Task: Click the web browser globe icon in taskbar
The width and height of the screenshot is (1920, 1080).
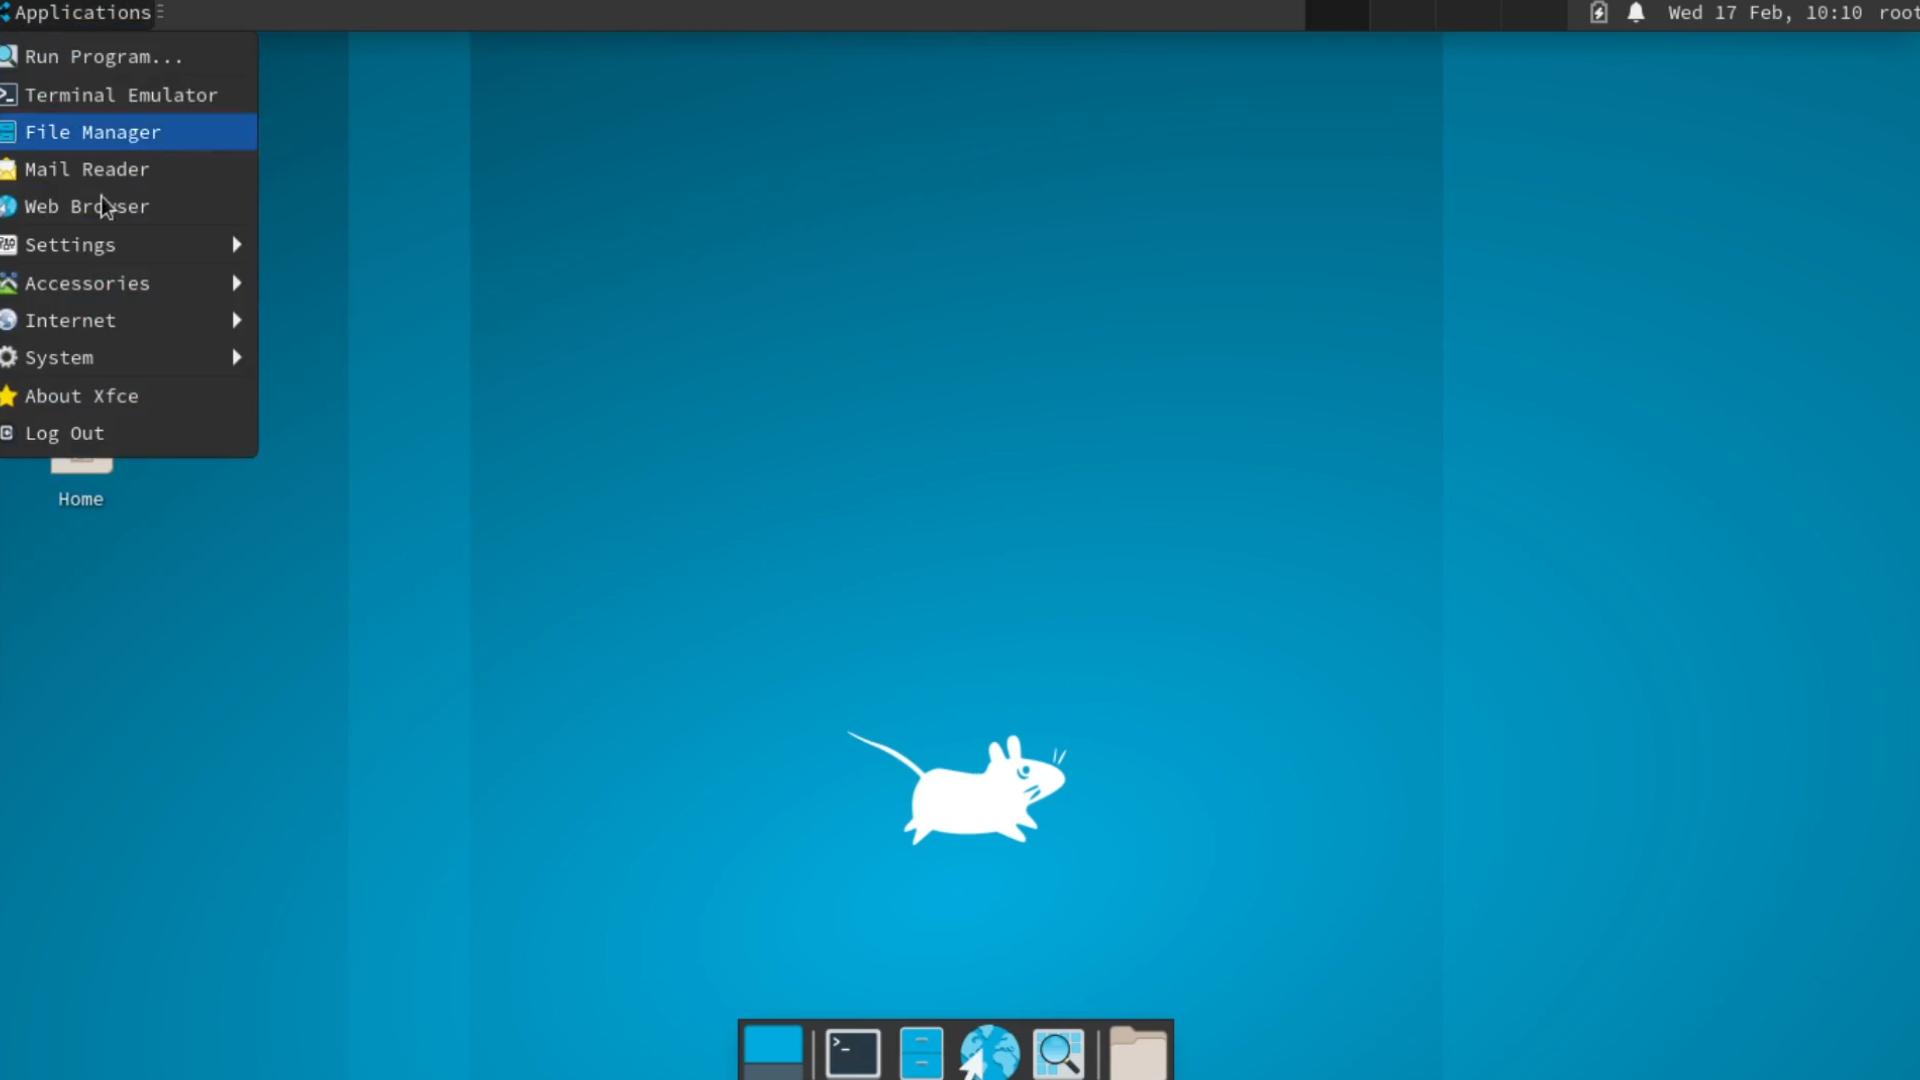Action: [990, 1048]
